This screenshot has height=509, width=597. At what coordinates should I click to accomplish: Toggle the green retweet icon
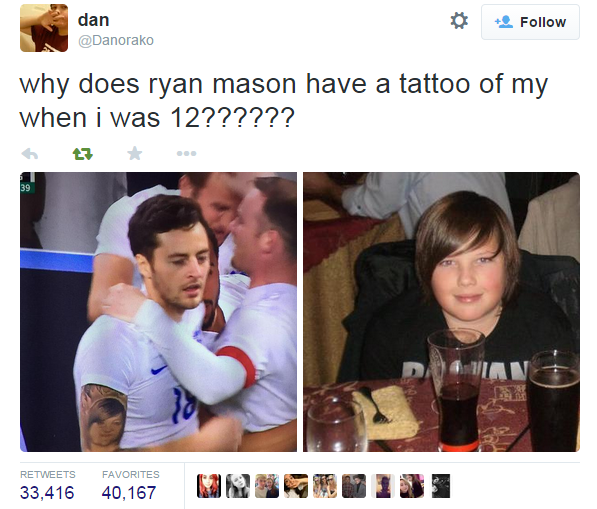[83, 154]
